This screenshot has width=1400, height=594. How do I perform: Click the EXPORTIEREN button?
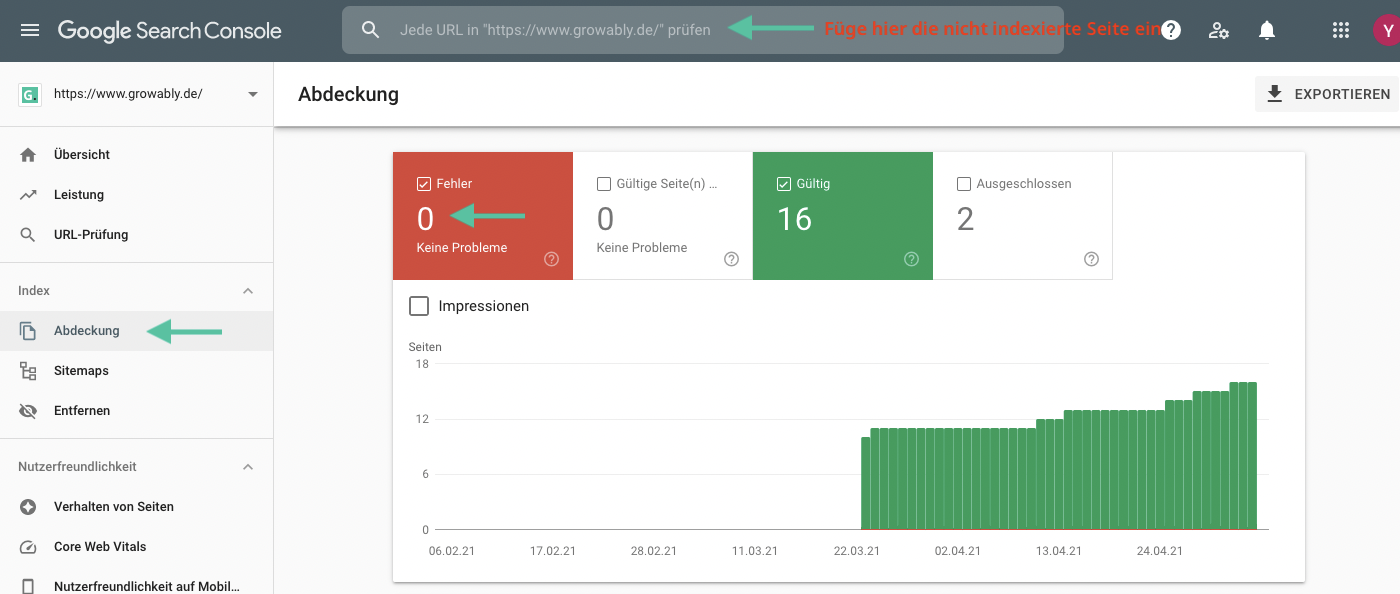click(x=1328, y=94)
